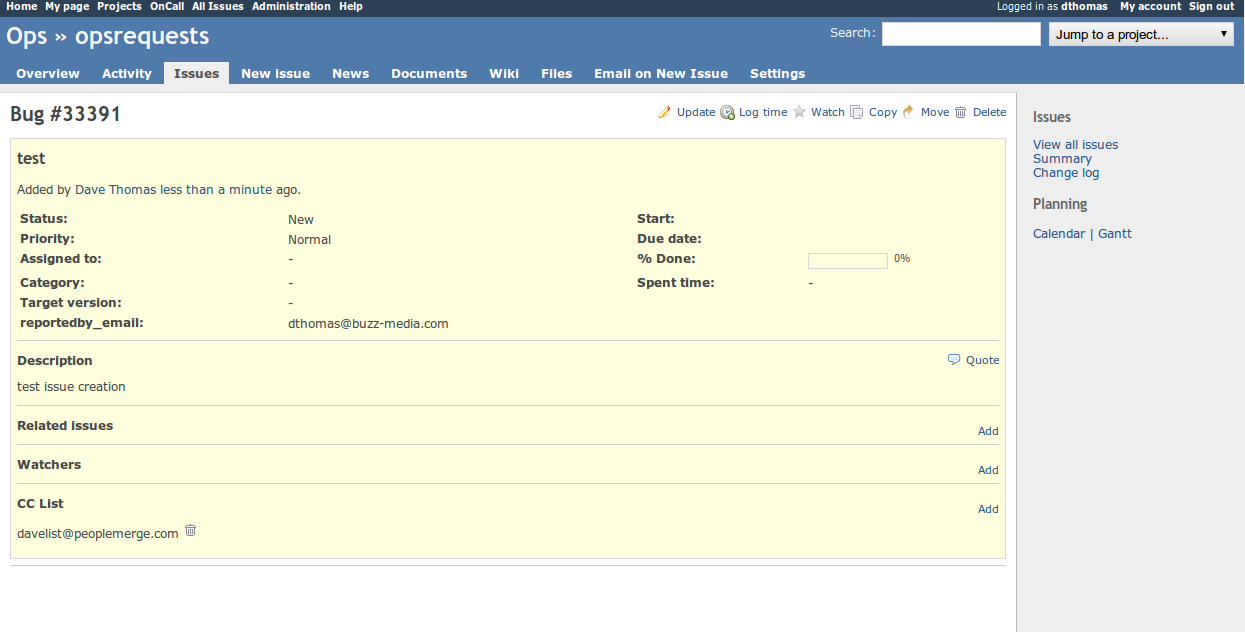The width and height of the screenshot is (1245, 632).
Task: Open the Administration top menu item
Action: 291,7
